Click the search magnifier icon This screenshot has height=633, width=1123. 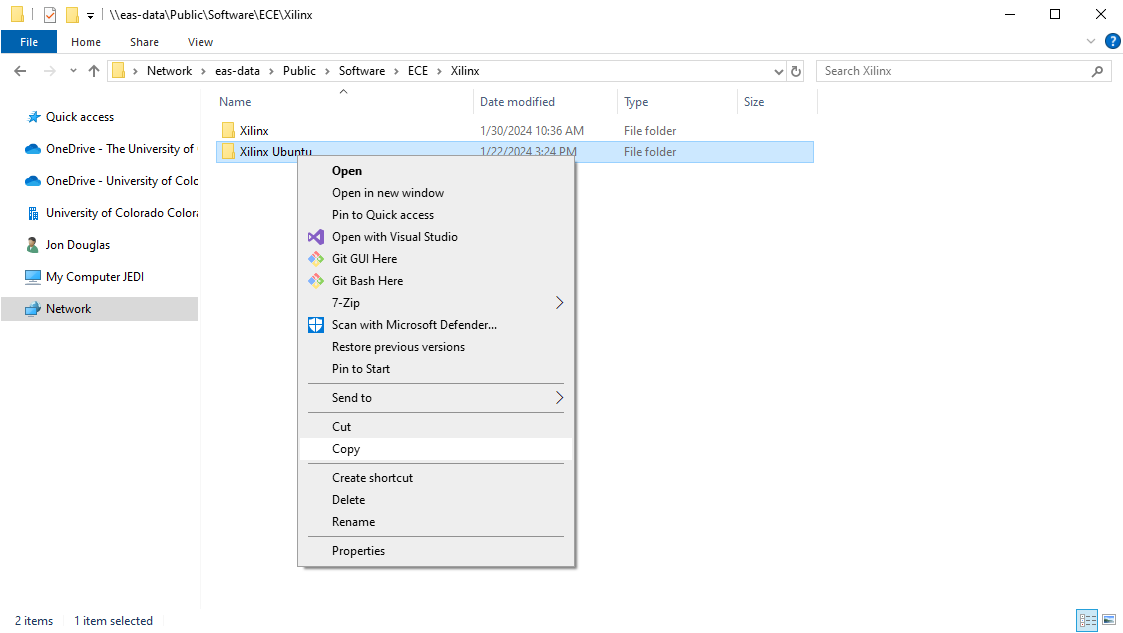pyautogui.click(x=1097, y=71)
